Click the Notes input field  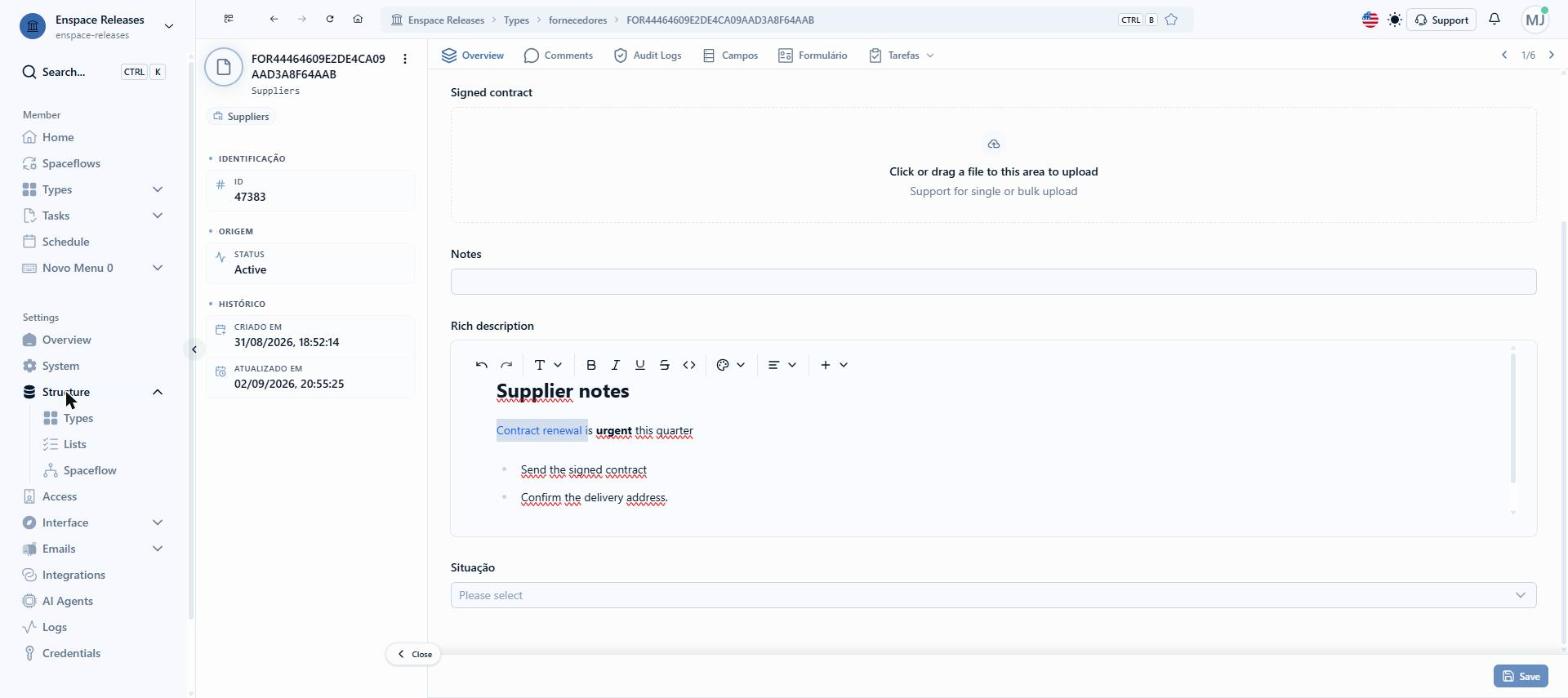(x=993, y=282)
